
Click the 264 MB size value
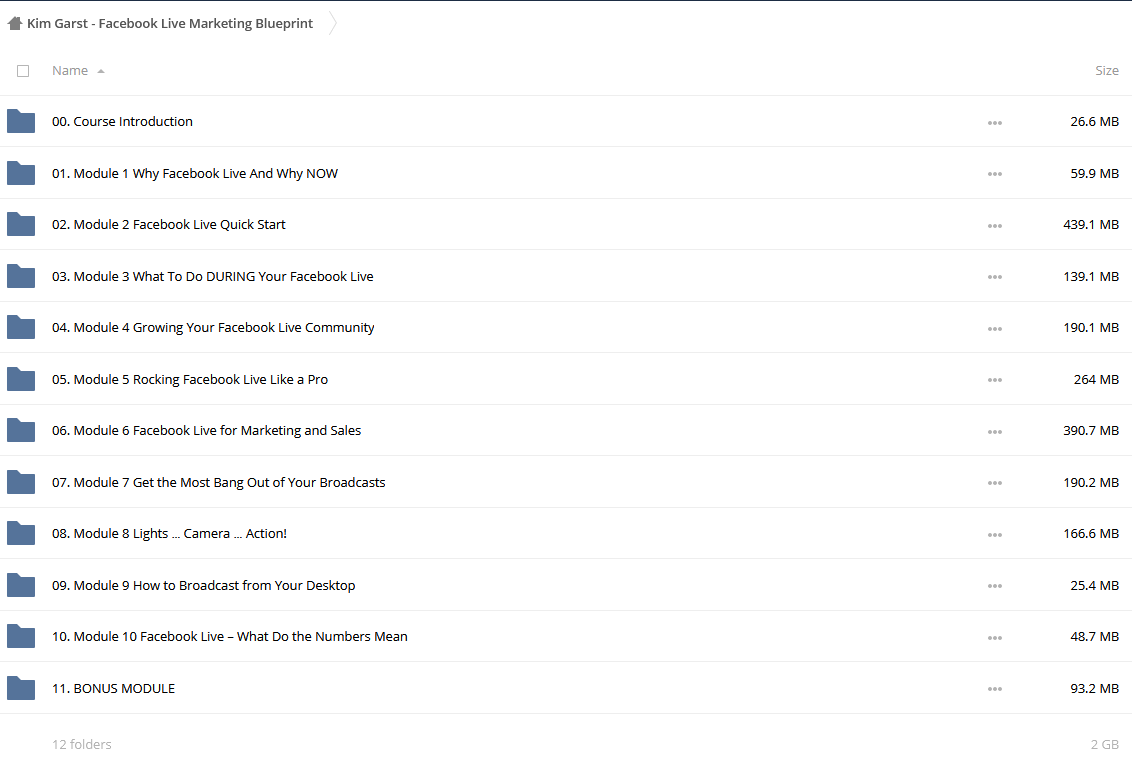[x=1097, y=379]
